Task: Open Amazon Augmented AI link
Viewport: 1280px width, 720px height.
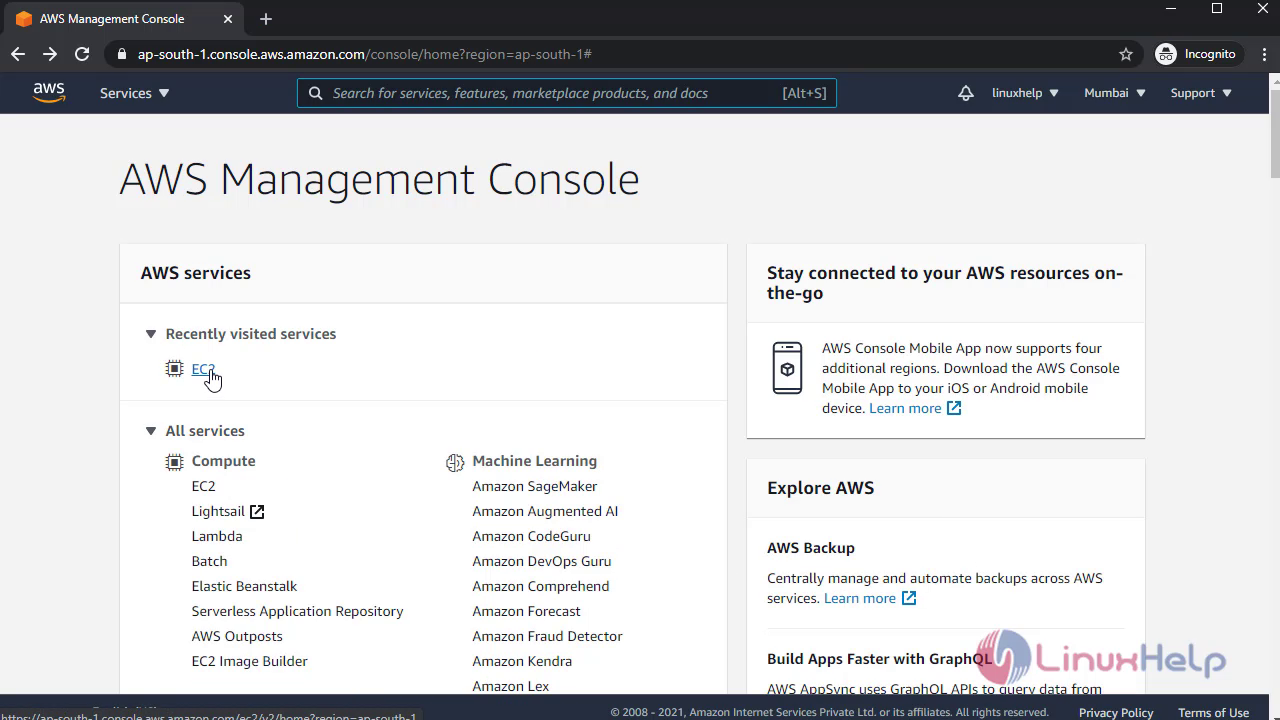Action: (545, 511)
